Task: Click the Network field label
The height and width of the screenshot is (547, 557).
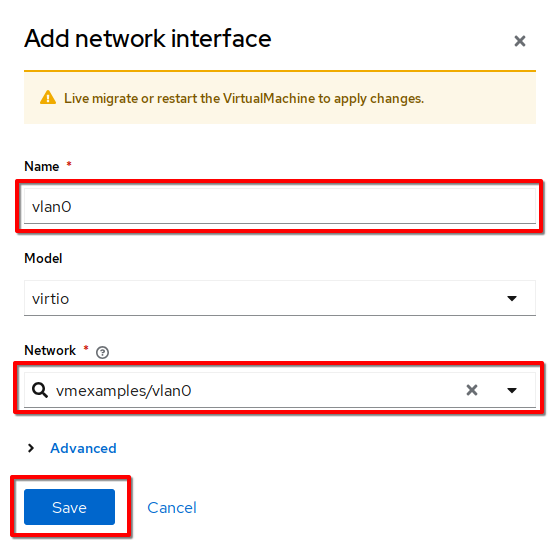Action: tap(50, 350)
